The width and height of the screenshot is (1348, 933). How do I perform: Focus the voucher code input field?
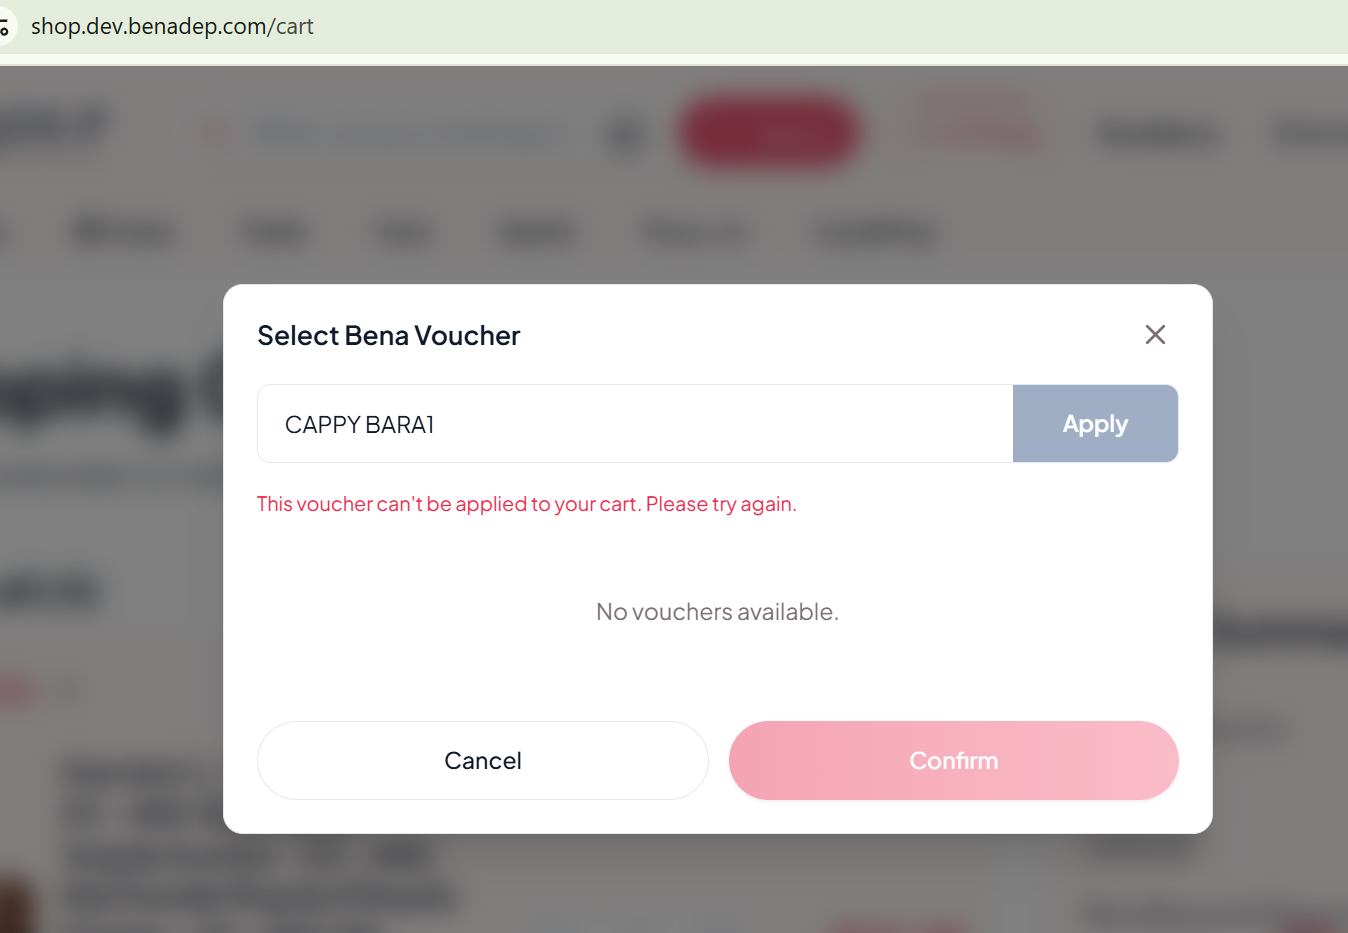point(635,424)
